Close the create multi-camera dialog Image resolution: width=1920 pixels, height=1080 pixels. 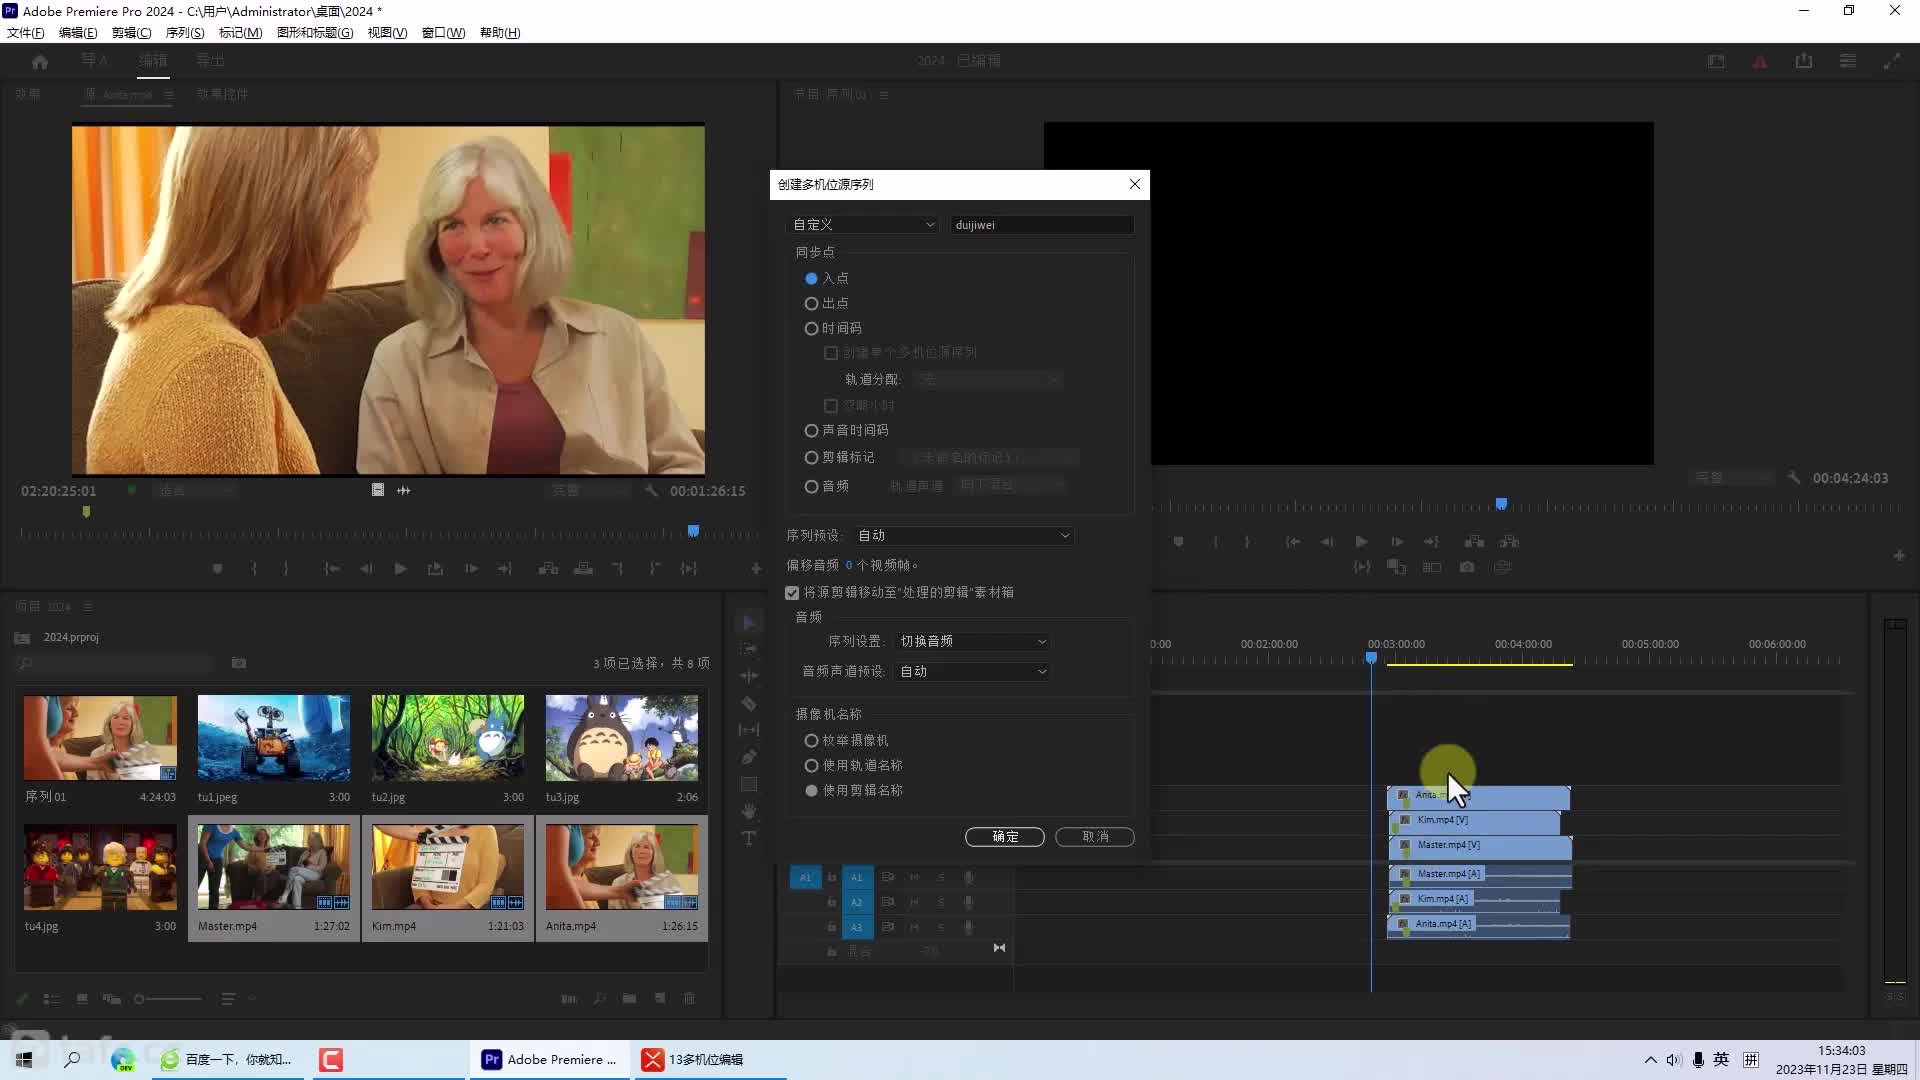click(x=1135, y=184)
